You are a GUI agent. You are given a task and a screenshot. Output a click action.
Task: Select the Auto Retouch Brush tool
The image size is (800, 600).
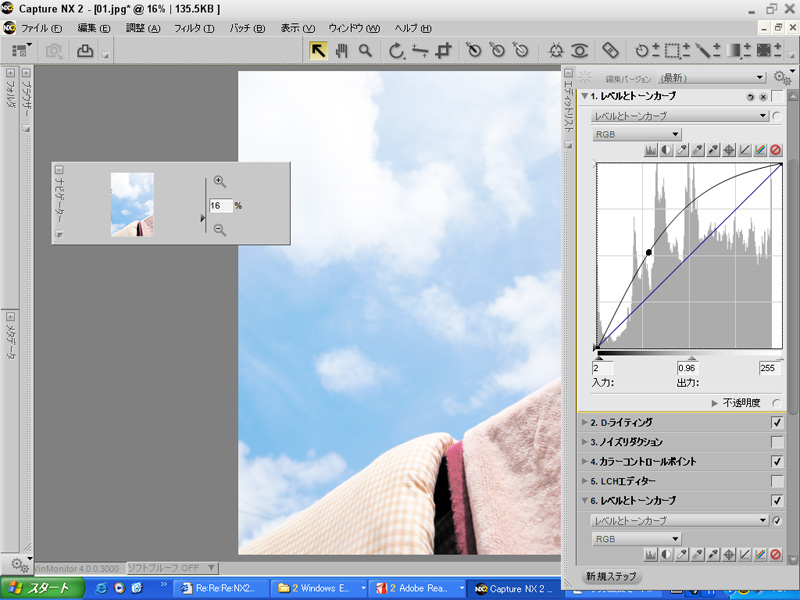tap(610, 50)
